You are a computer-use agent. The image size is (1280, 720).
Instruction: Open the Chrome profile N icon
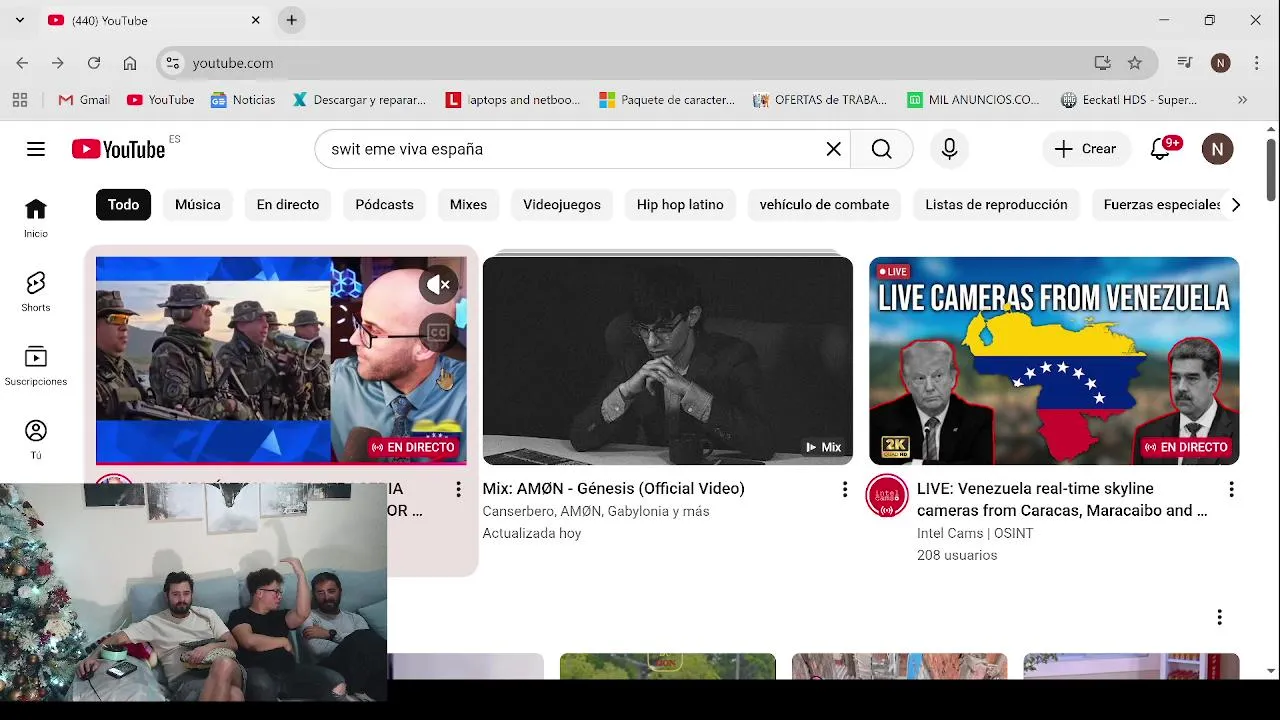click(x=1220, y=63)
